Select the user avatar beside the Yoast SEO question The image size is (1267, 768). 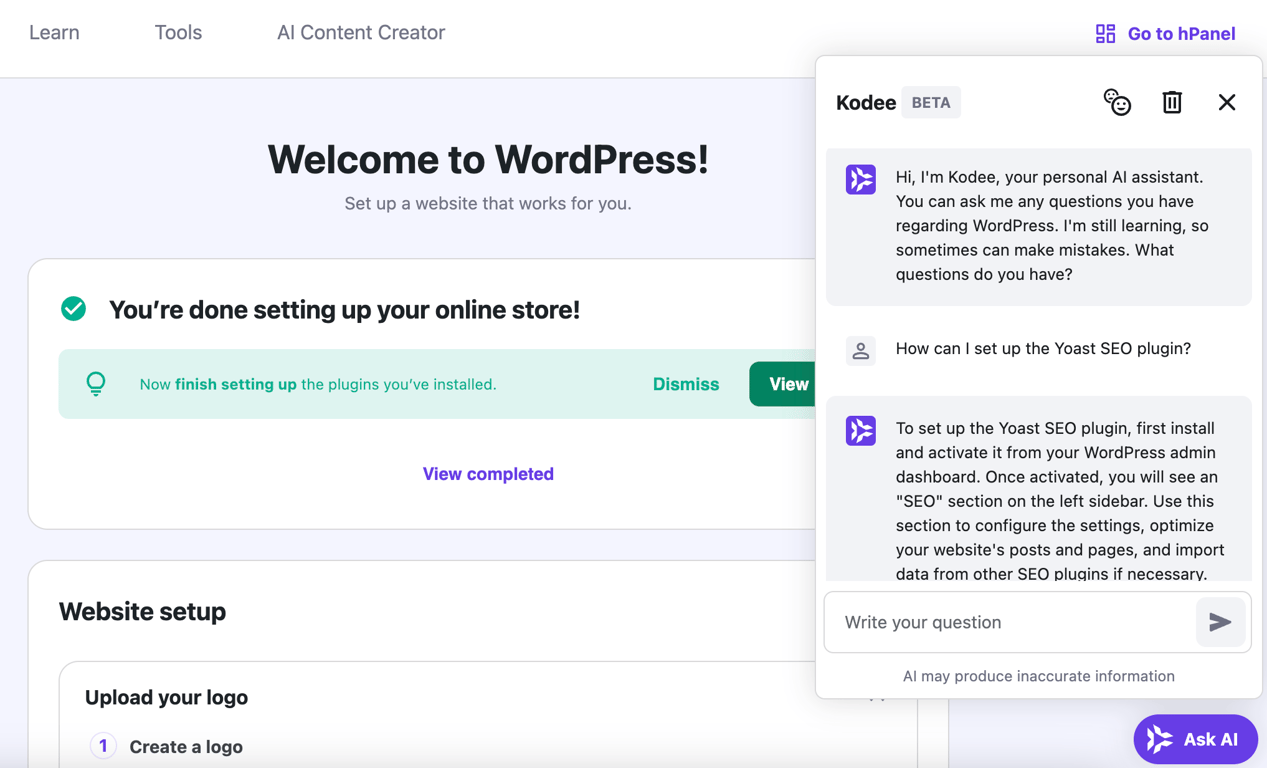tap(861, 350)
